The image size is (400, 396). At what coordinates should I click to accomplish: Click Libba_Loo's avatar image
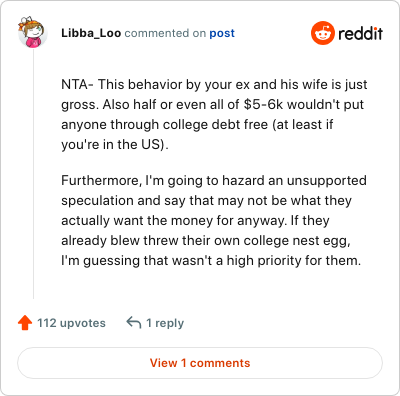tap(32, 33)
